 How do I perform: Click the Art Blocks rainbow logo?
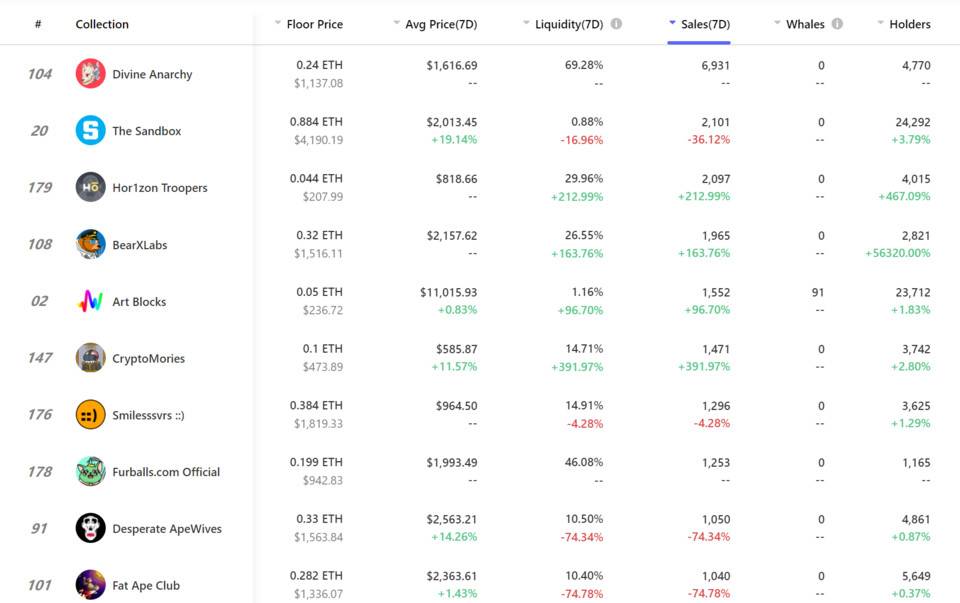[x=91, y=301]
